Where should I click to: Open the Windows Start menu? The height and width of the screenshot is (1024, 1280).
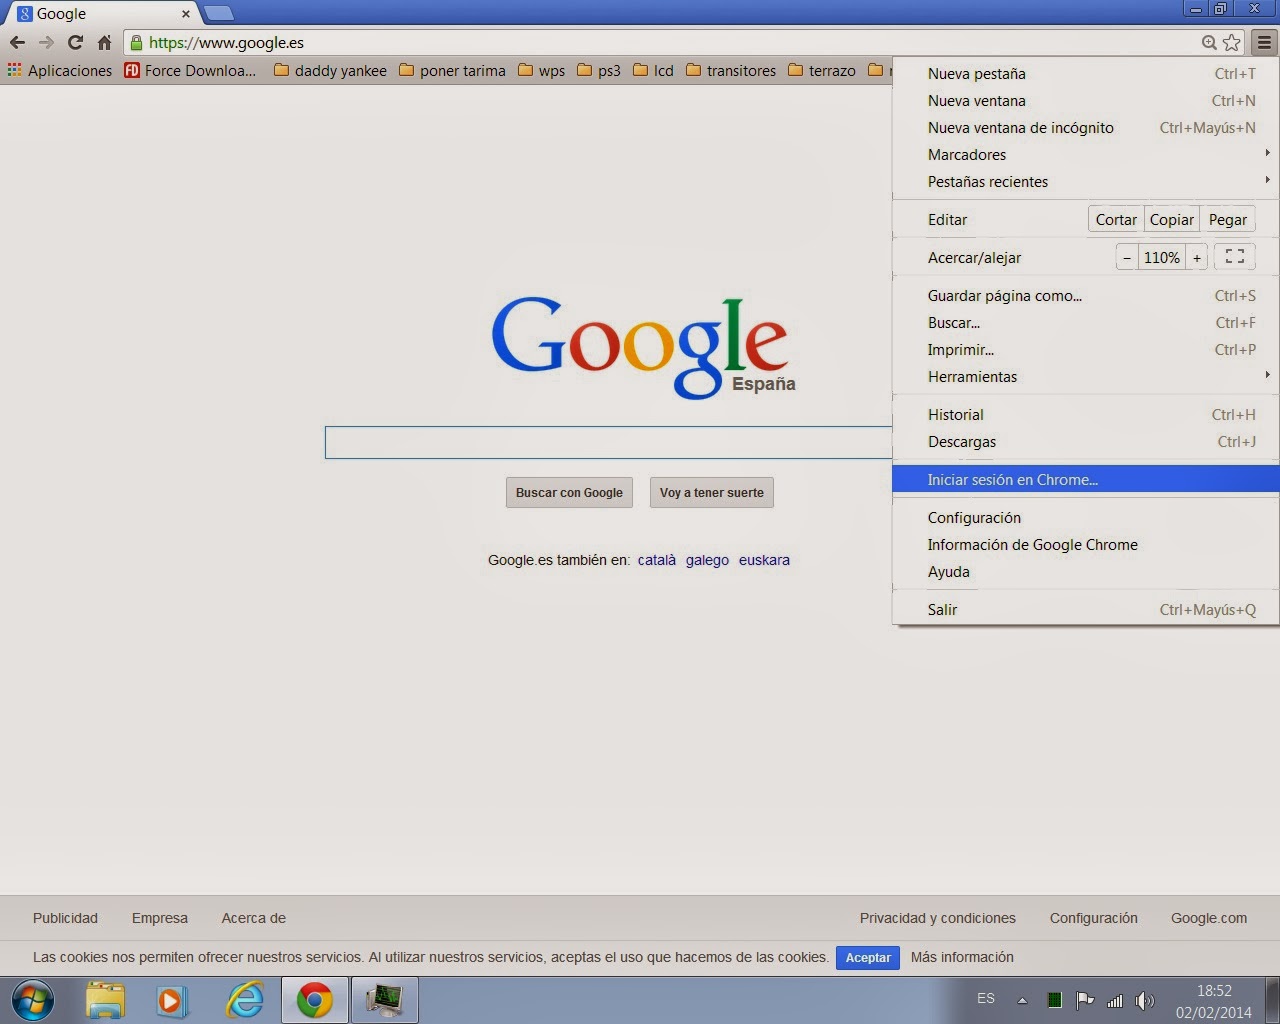point(33,1001)
